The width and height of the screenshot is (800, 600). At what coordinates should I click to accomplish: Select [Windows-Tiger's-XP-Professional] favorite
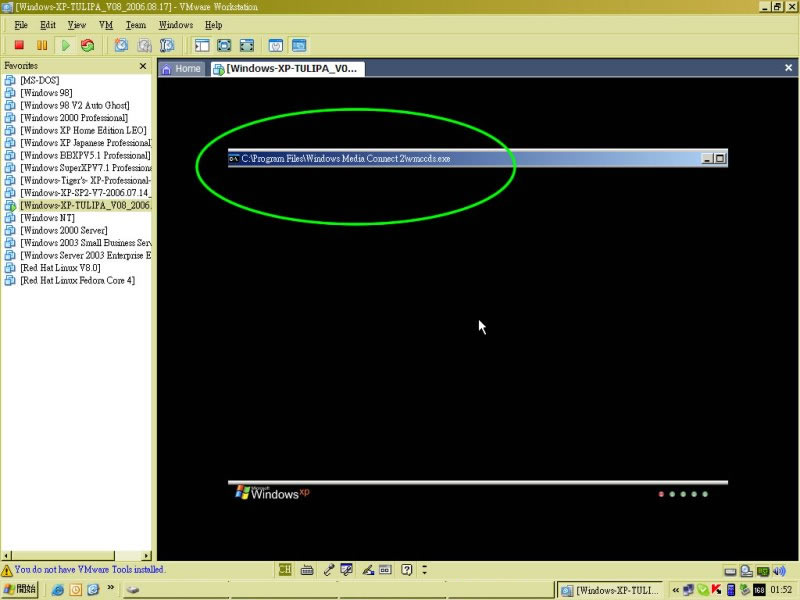coord(85,180)
